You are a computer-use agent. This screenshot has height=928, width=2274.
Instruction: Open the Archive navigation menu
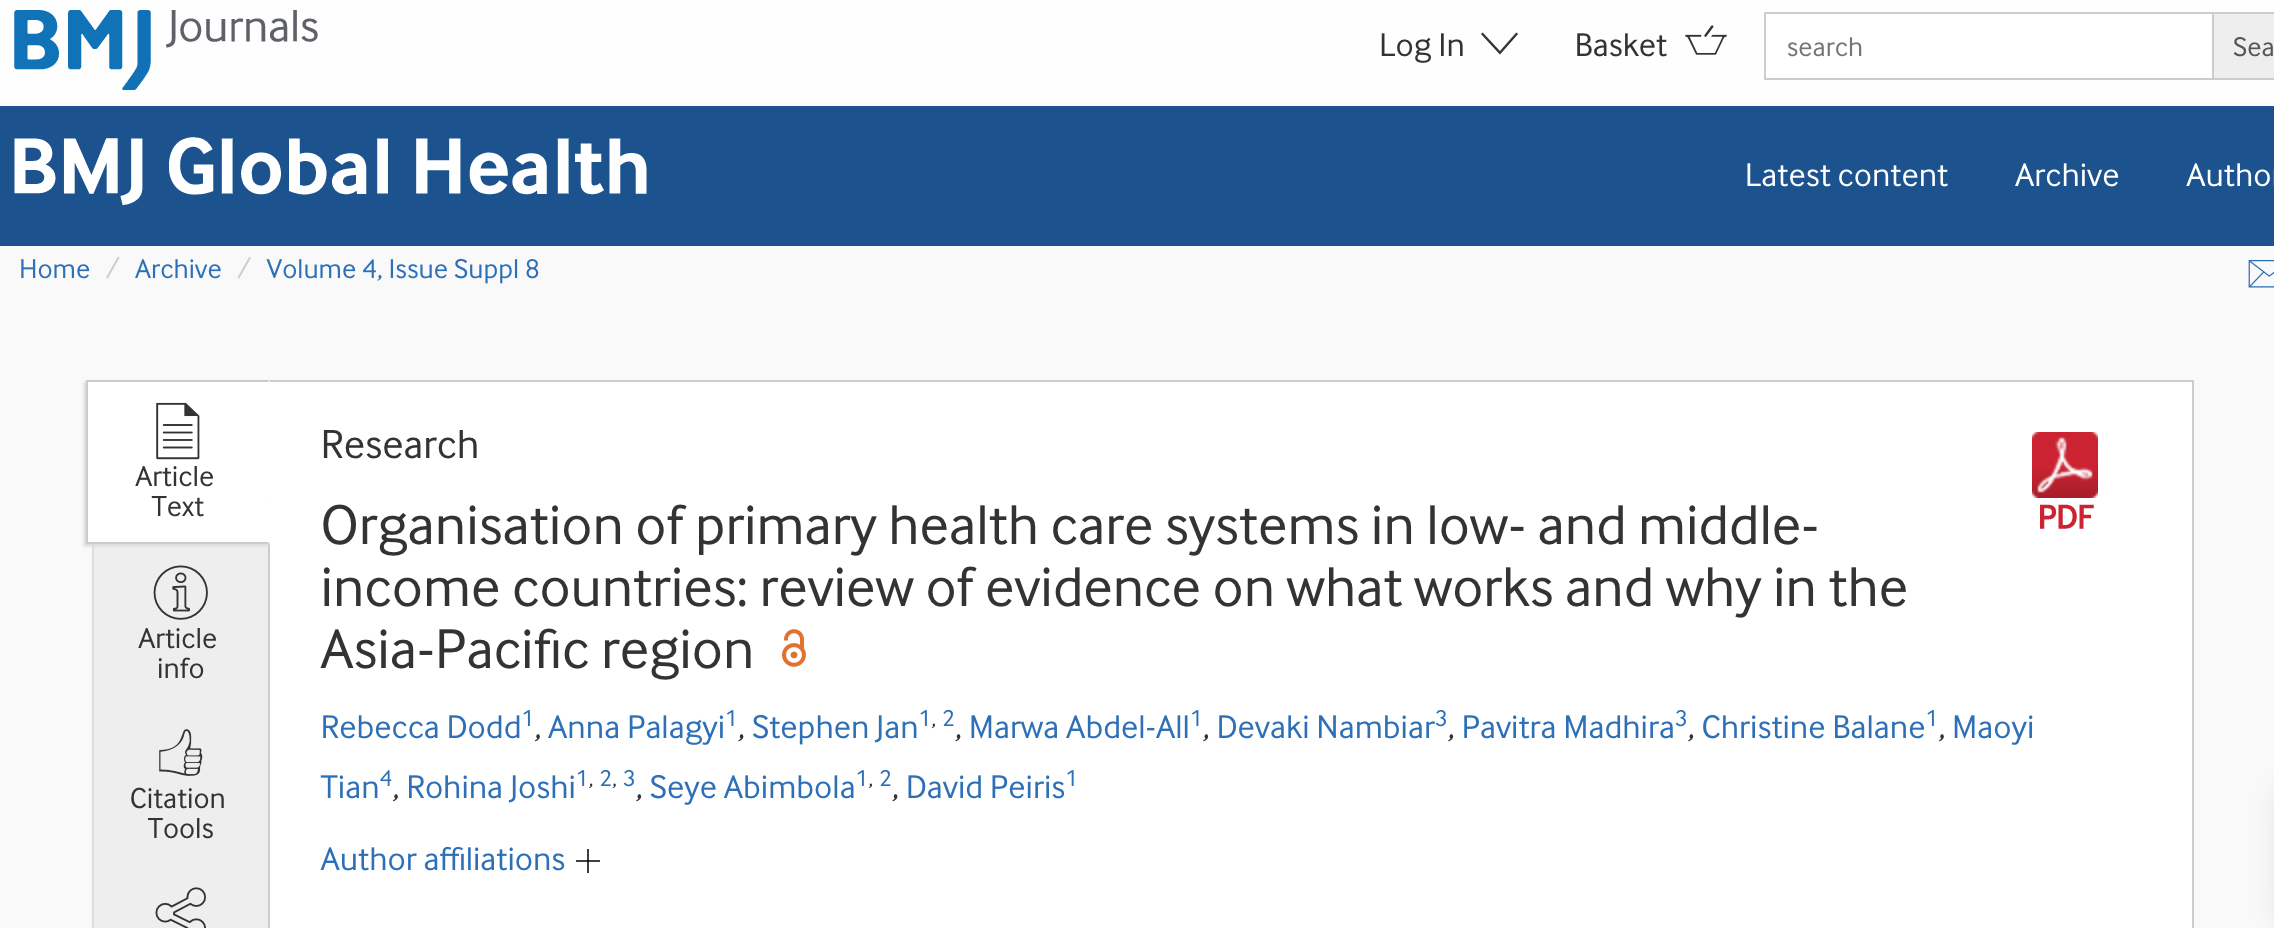pos(2066,175)
